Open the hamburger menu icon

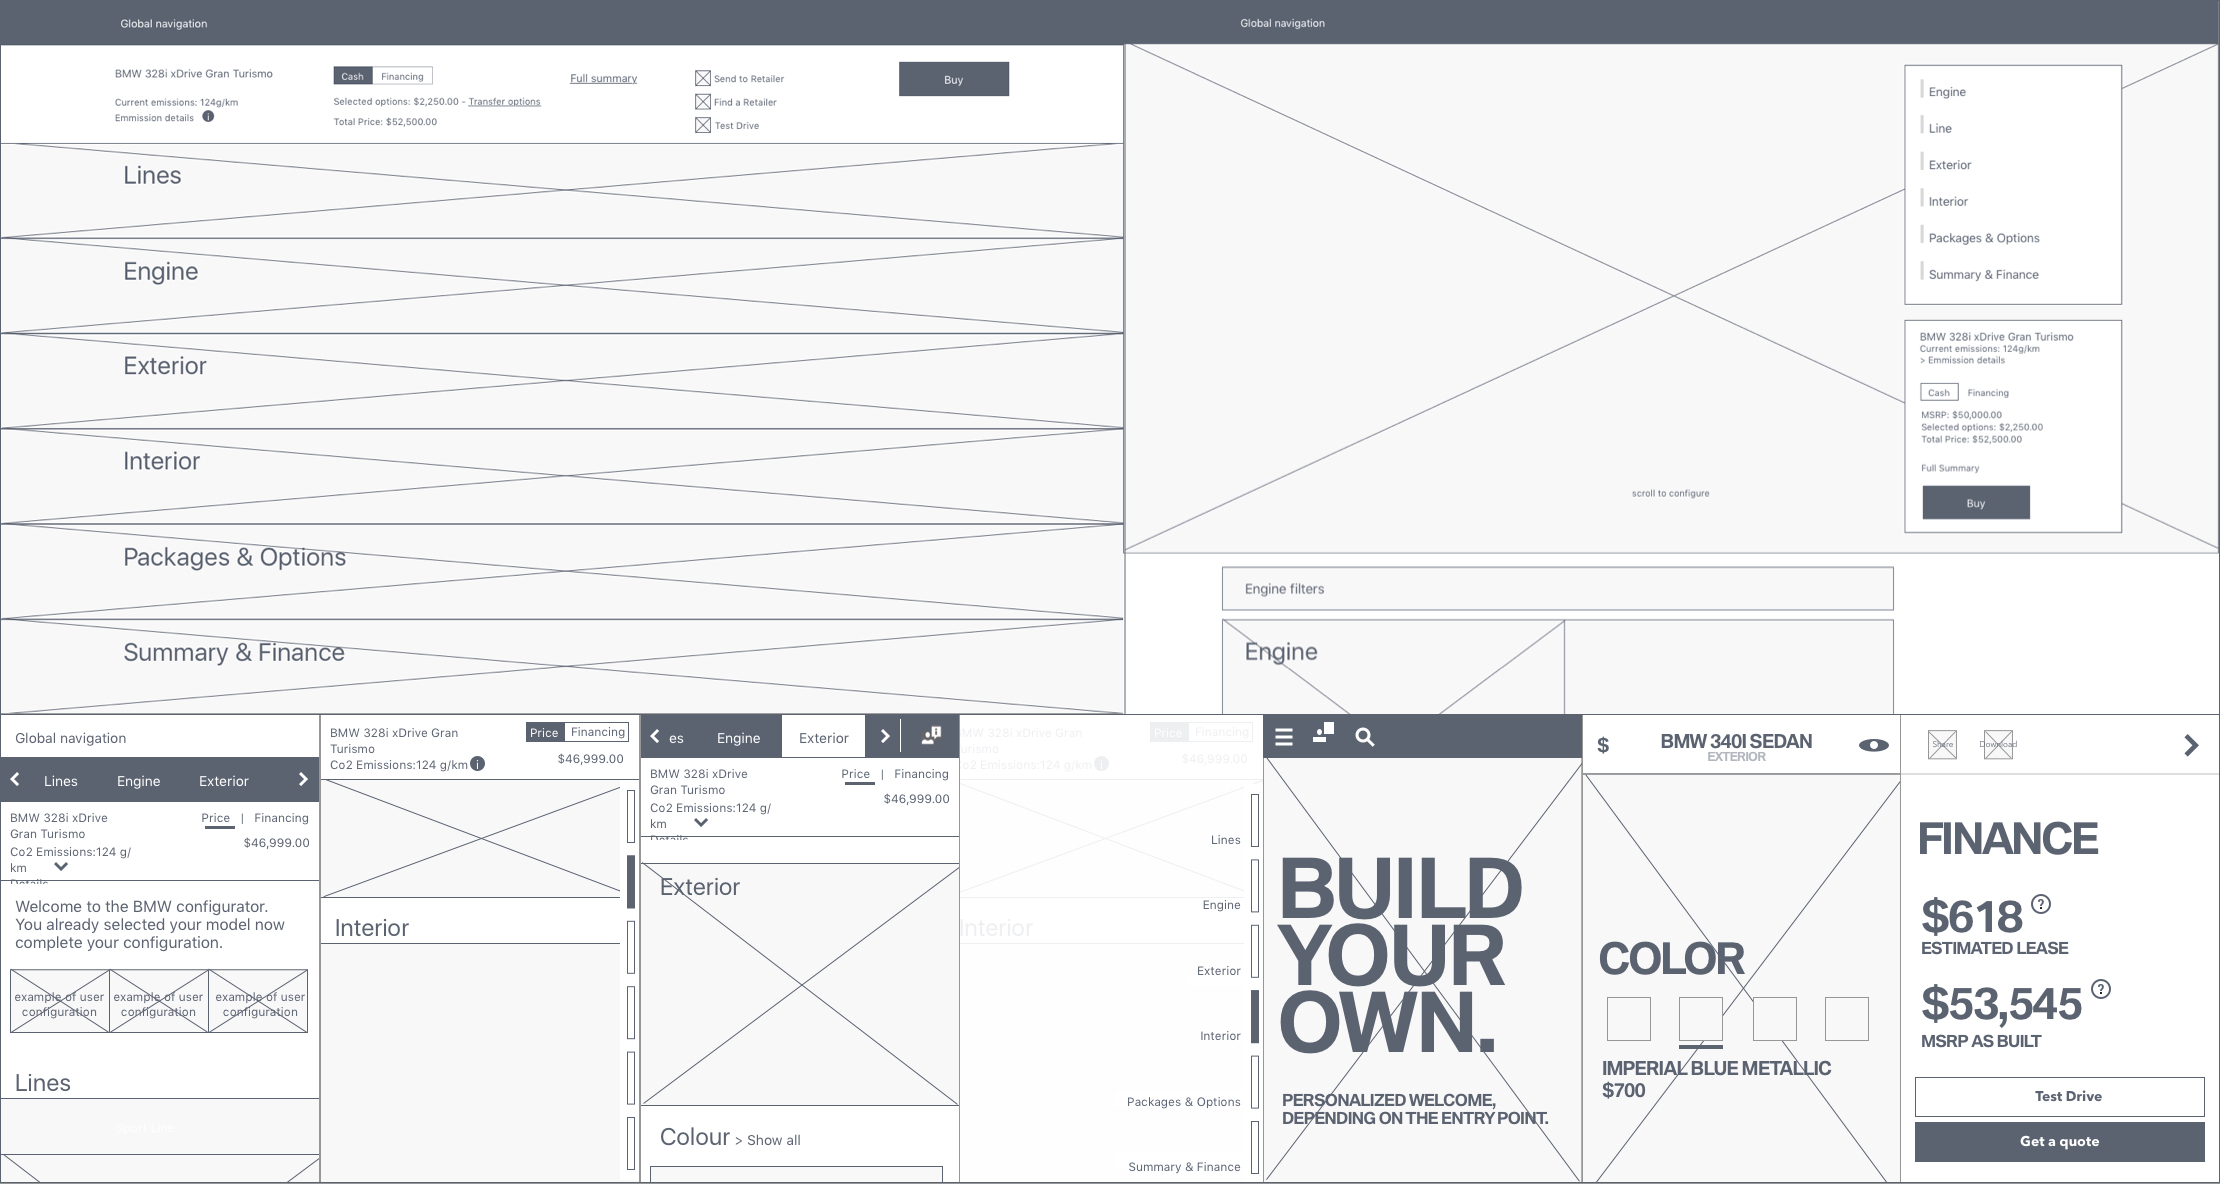[1284, 737]
